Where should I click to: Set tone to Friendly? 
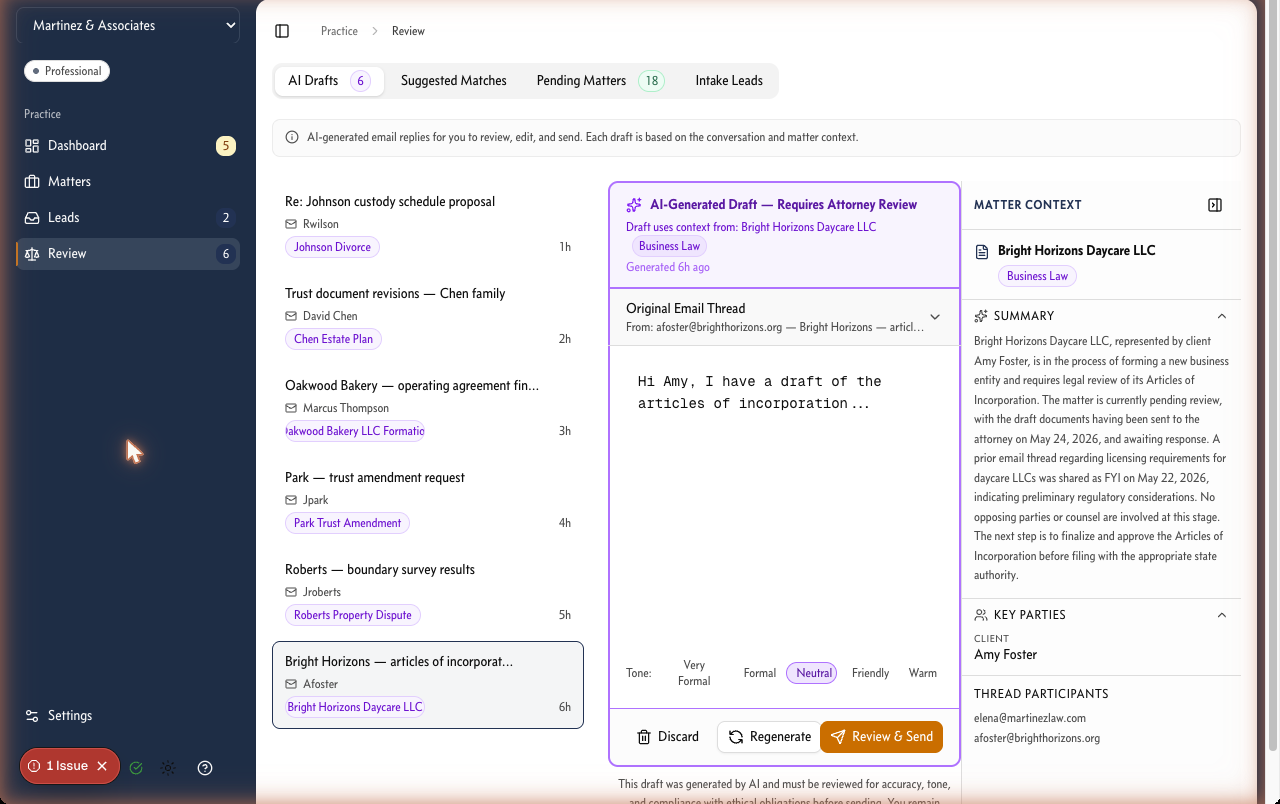pos(870,673)
